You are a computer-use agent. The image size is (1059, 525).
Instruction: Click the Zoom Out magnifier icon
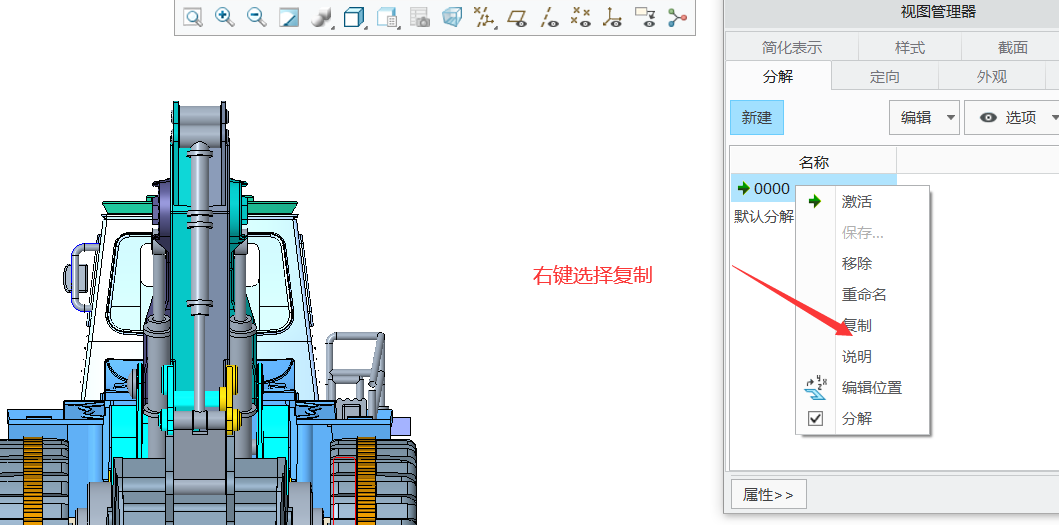(x=257, y=18)
